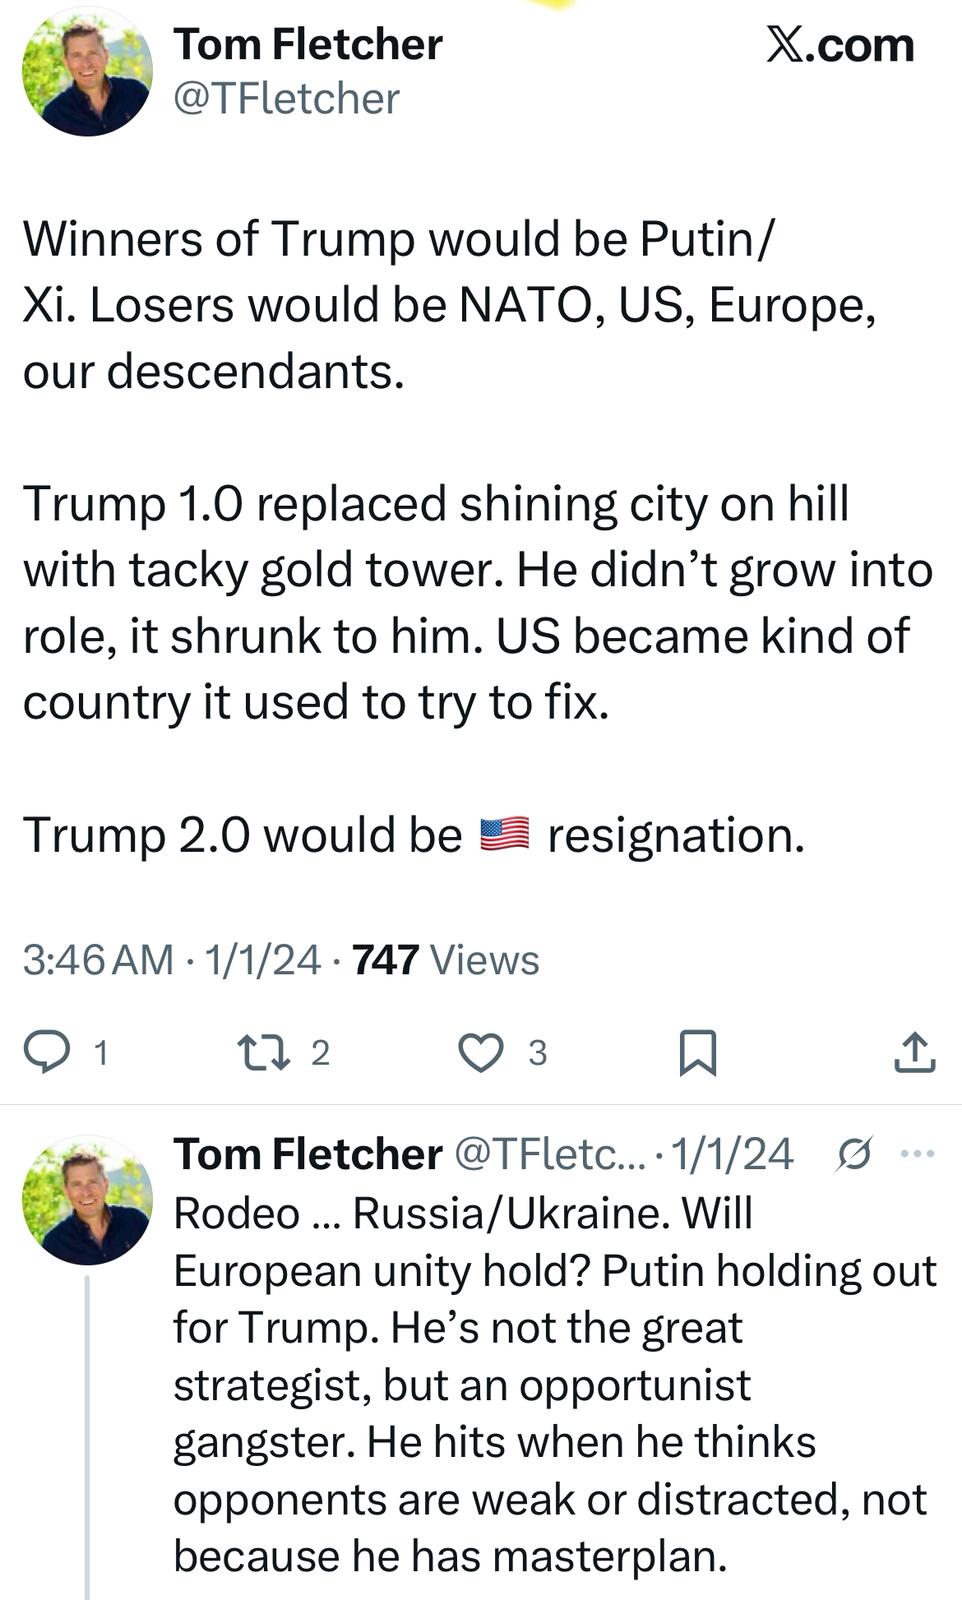Bookmark this tweet
Screen dimensions: 962x1600
point(697,1052)
